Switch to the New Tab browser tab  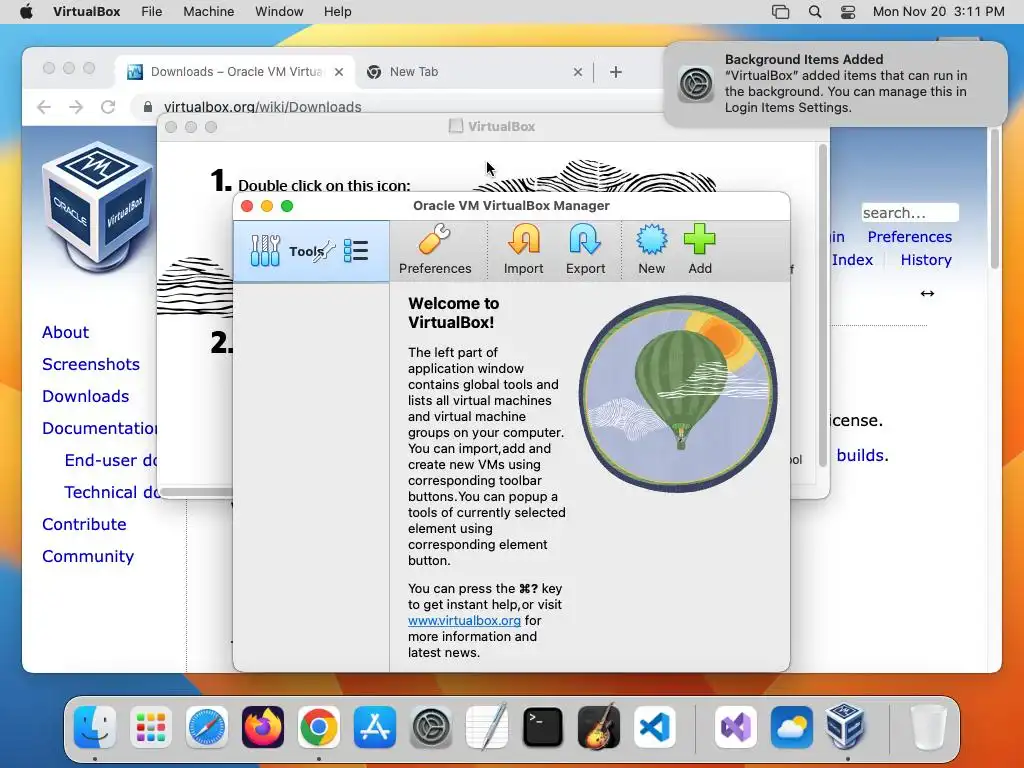click(475, 72)
